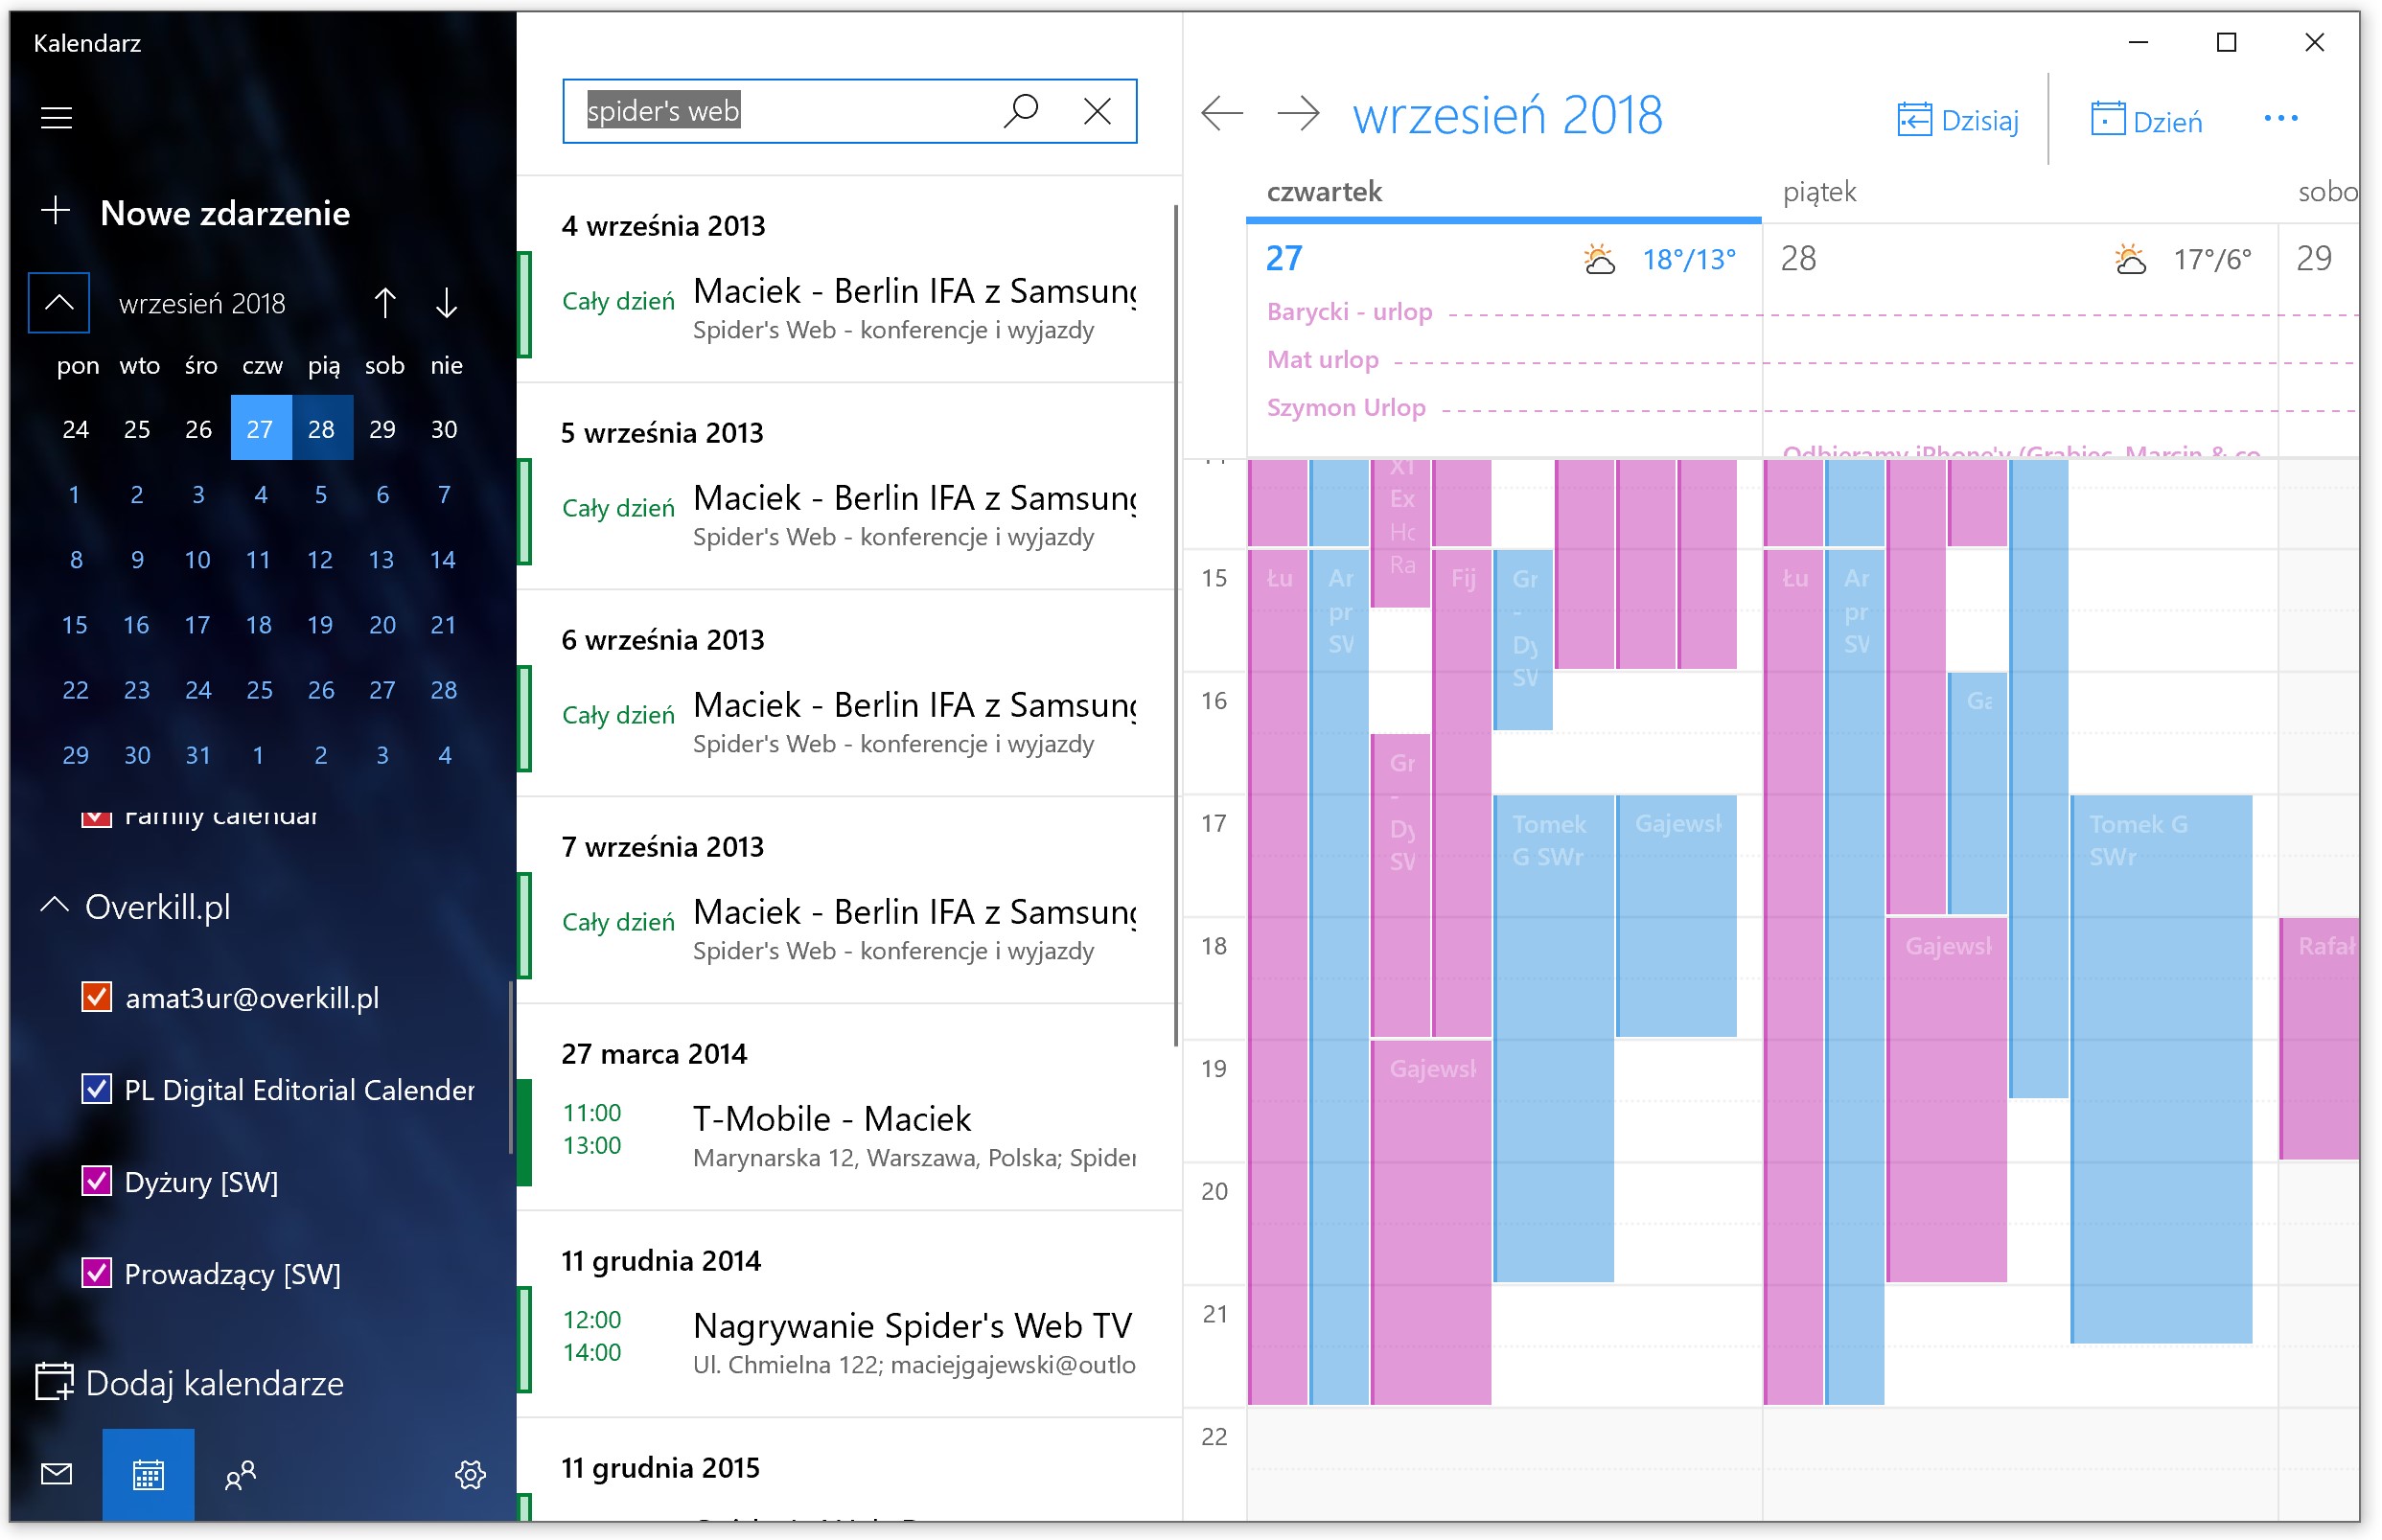
Task: Click Nowe zdarzenie label
Action: pos(225,213)
